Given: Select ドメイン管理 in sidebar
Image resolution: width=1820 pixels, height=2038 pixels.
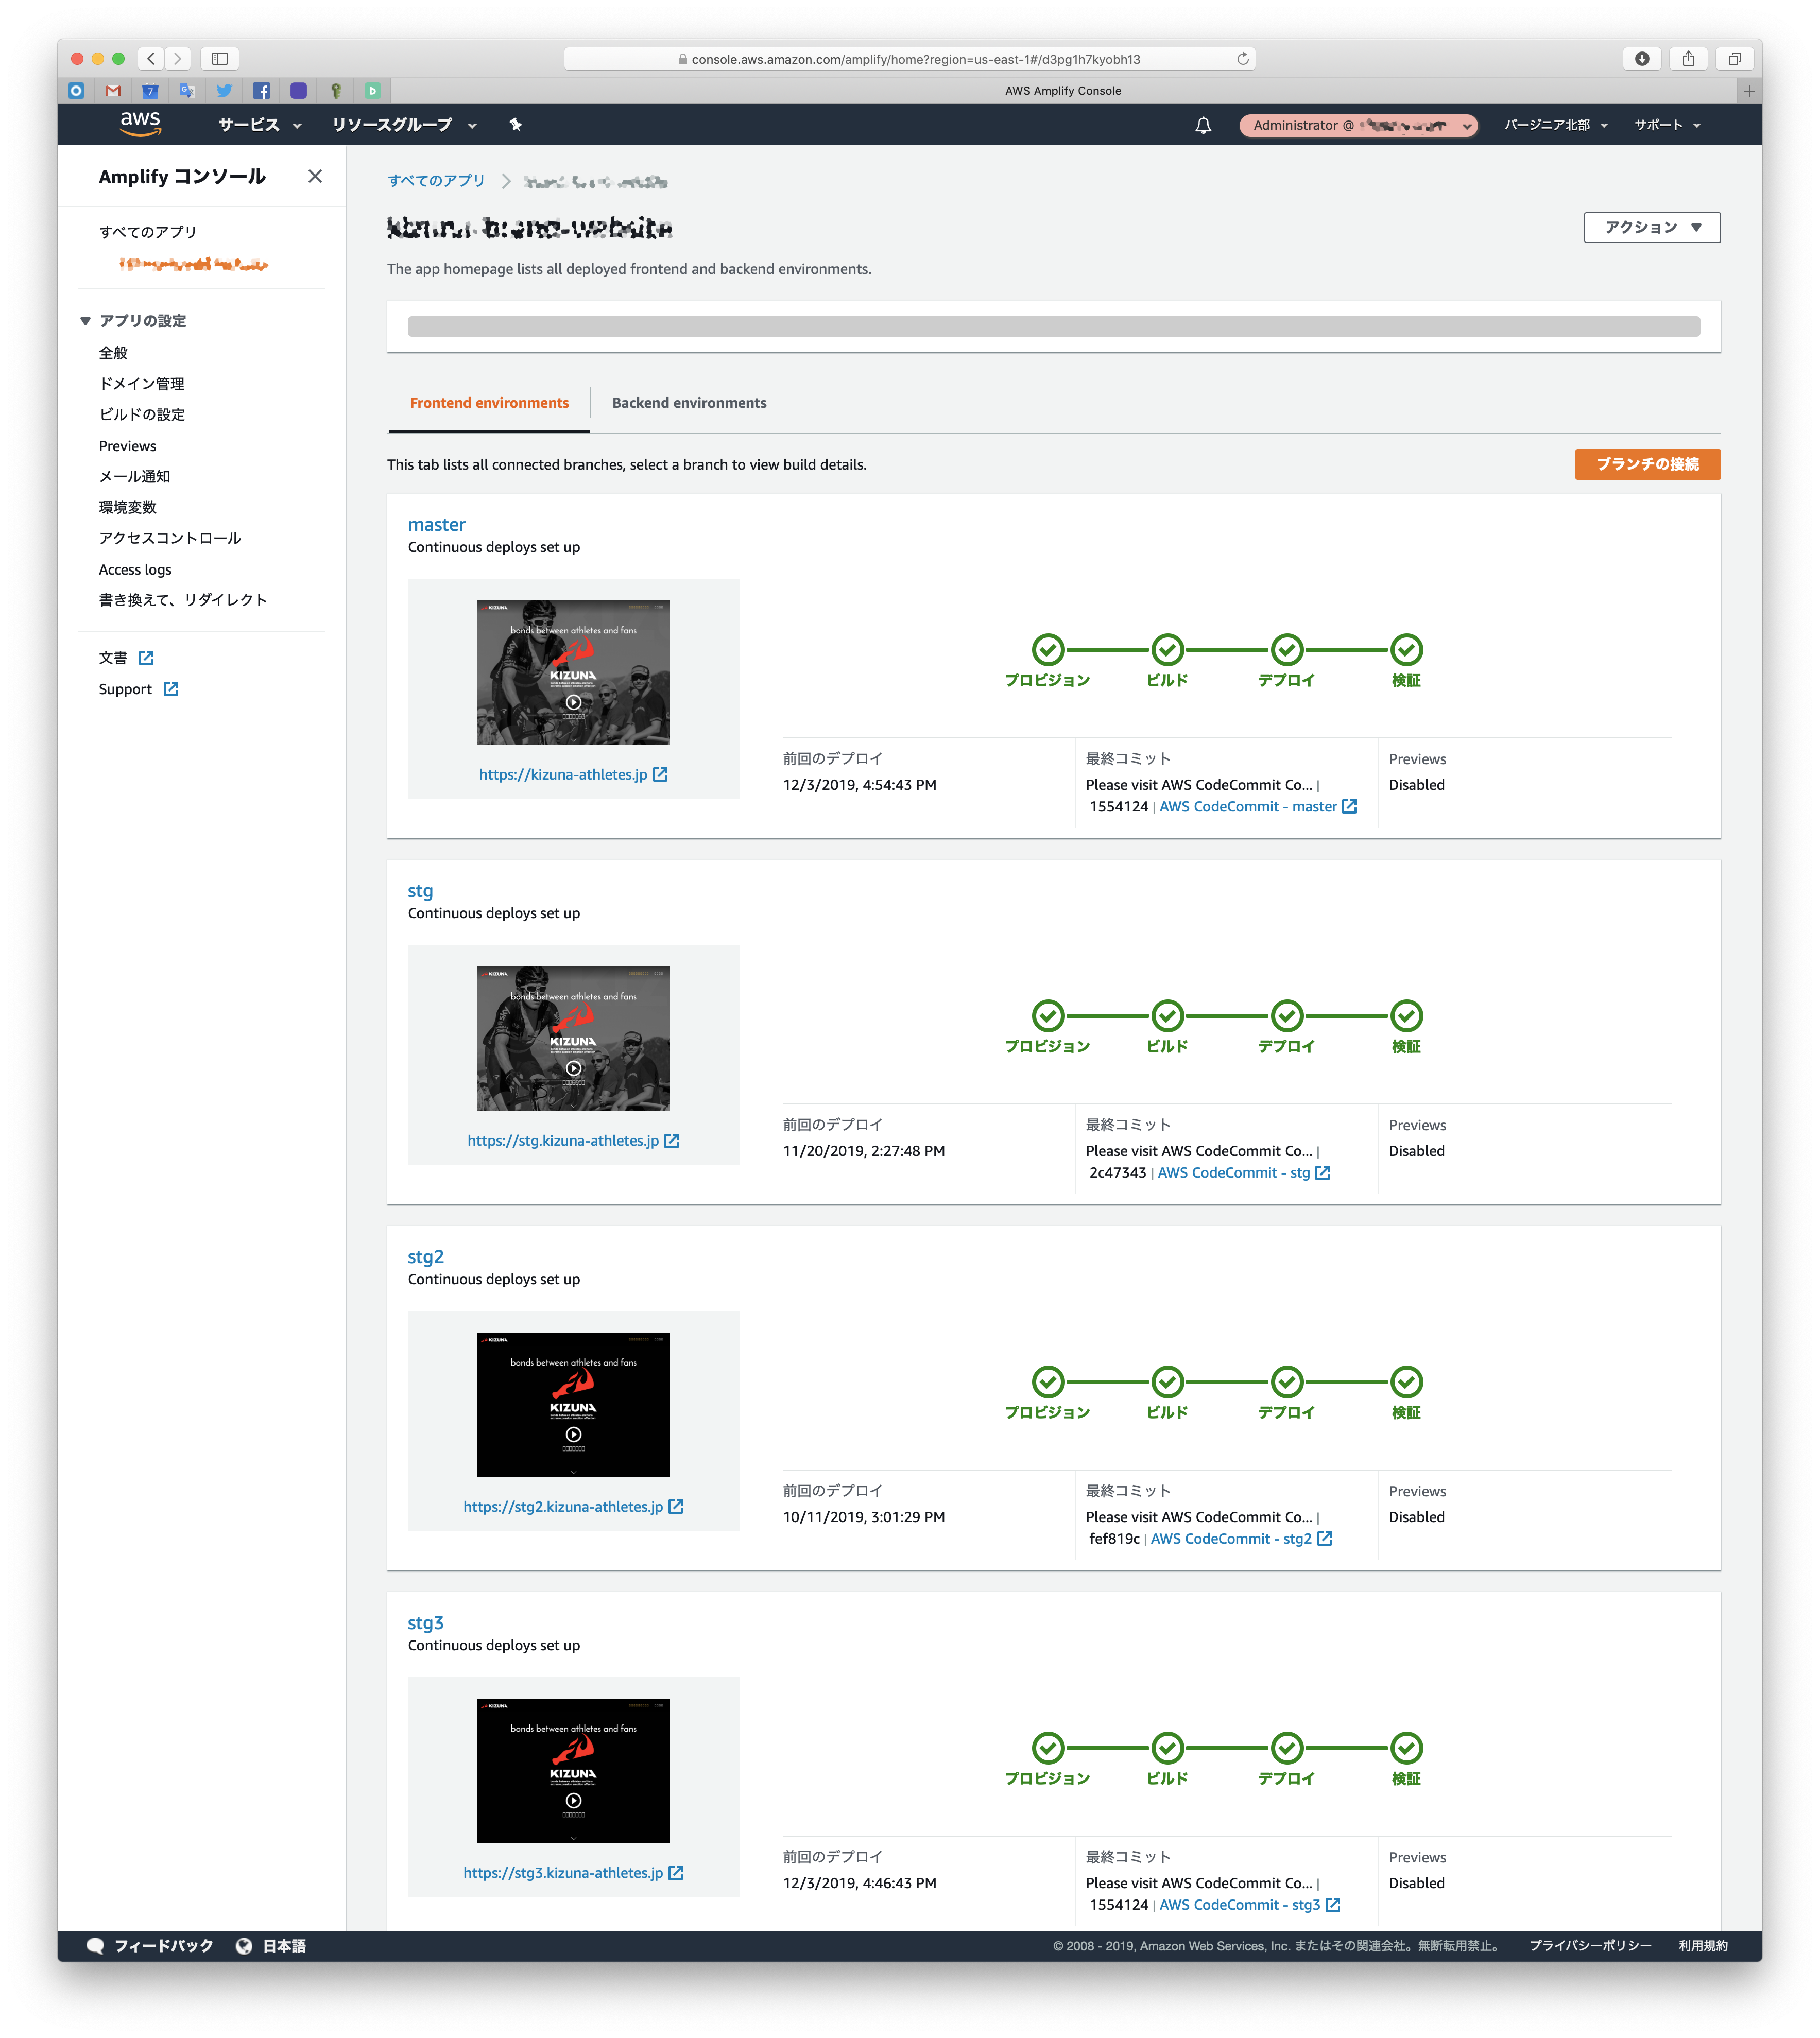Looking at the screenshot, I should (141, 384).
